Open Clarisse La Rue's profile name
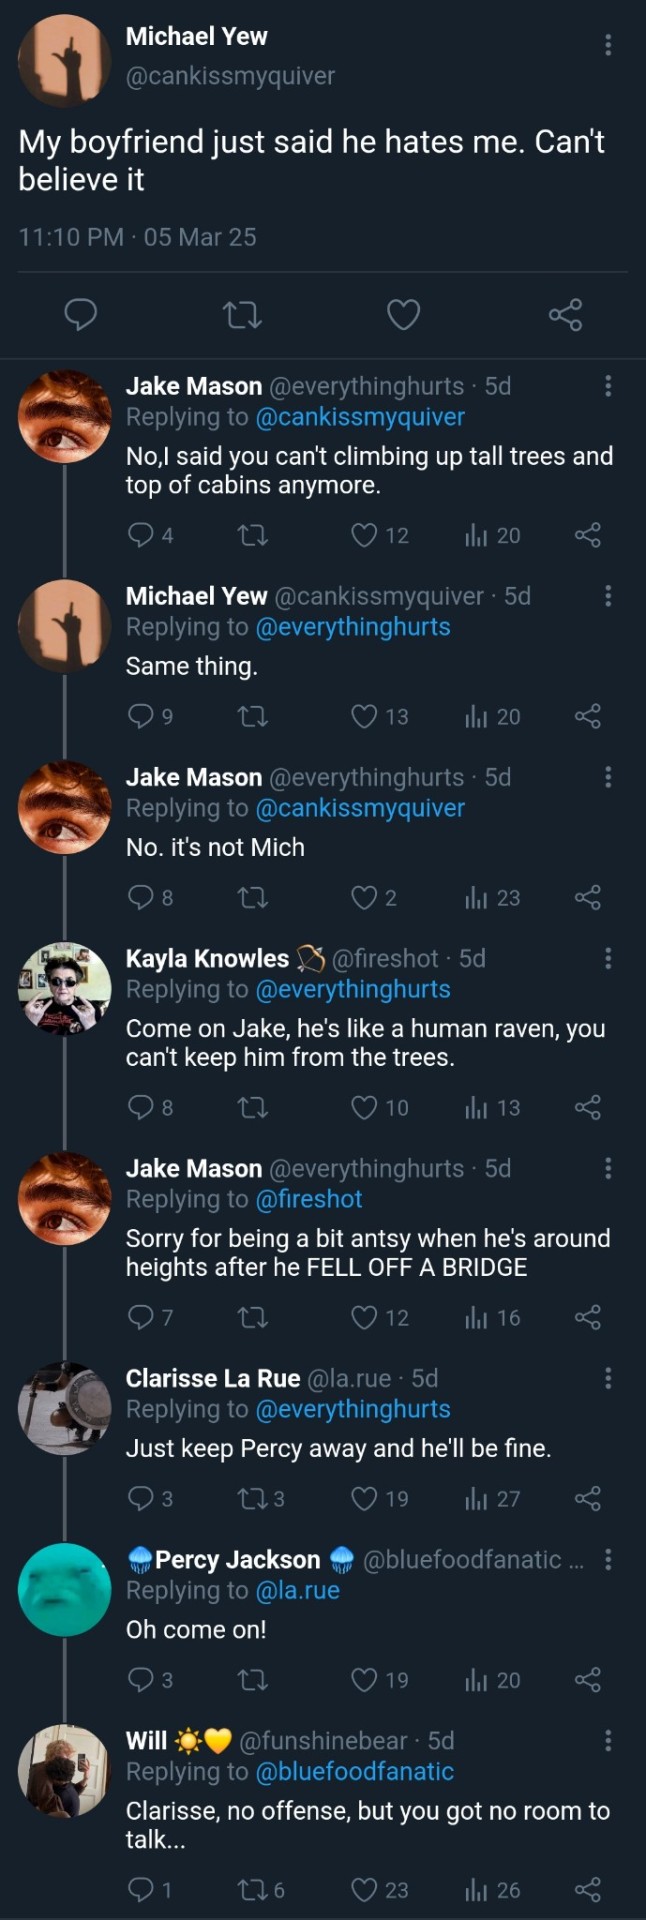The height and width of the screenshot is (1920, 646). click(213, 1378)
